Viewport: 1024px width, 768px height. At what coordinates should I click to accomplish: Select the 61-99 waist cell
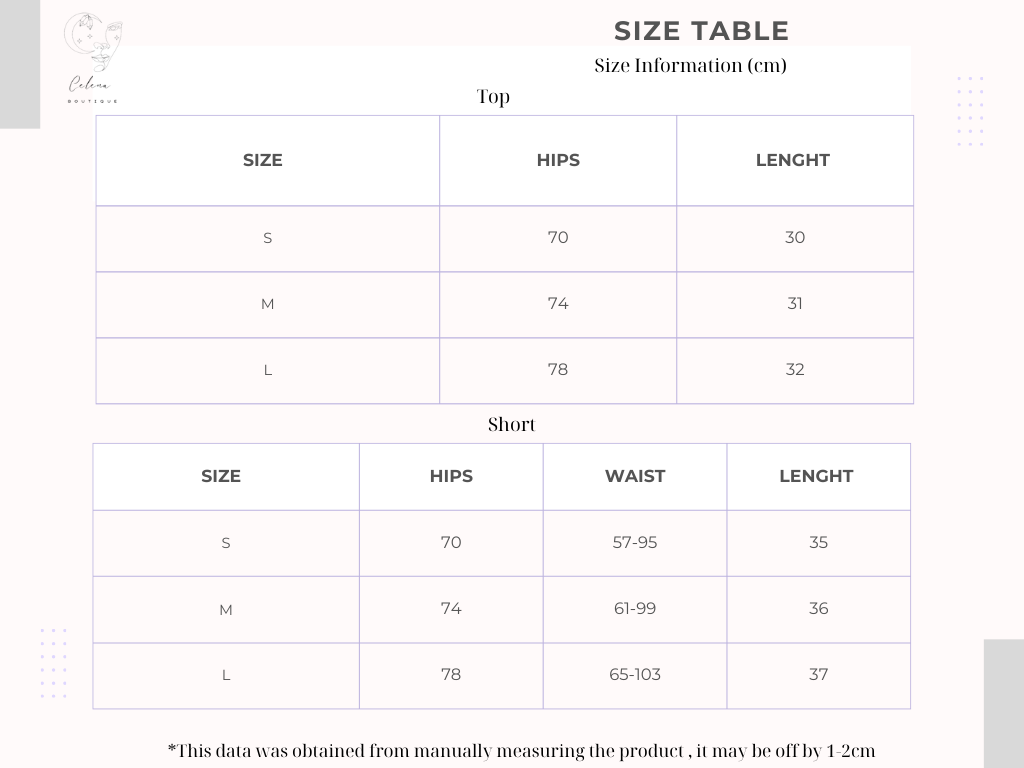point(635,608)
